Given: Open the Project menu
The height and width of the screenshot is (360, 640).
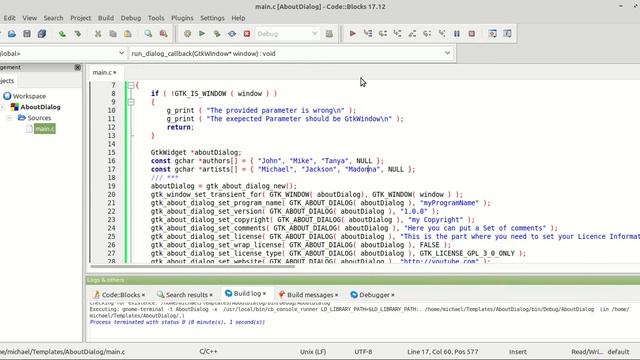Looking at the screenshot, I should click(80, 18).
